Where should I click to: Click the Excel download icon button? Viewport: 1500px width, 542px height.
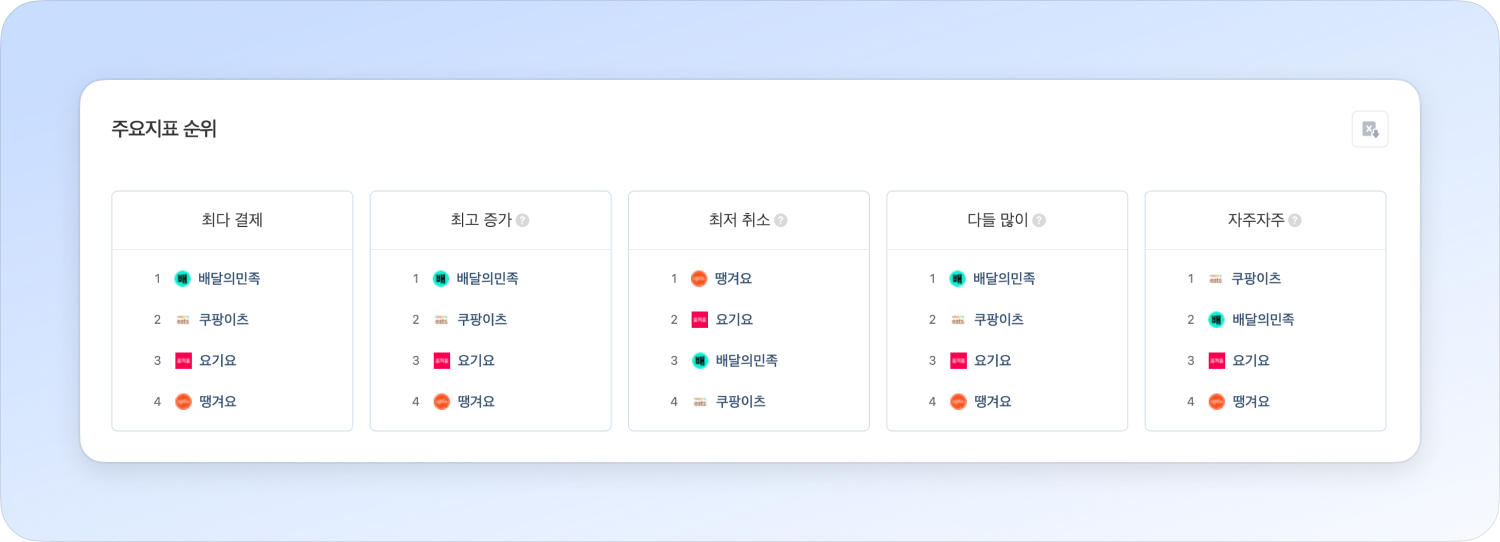pos(1370,129)
